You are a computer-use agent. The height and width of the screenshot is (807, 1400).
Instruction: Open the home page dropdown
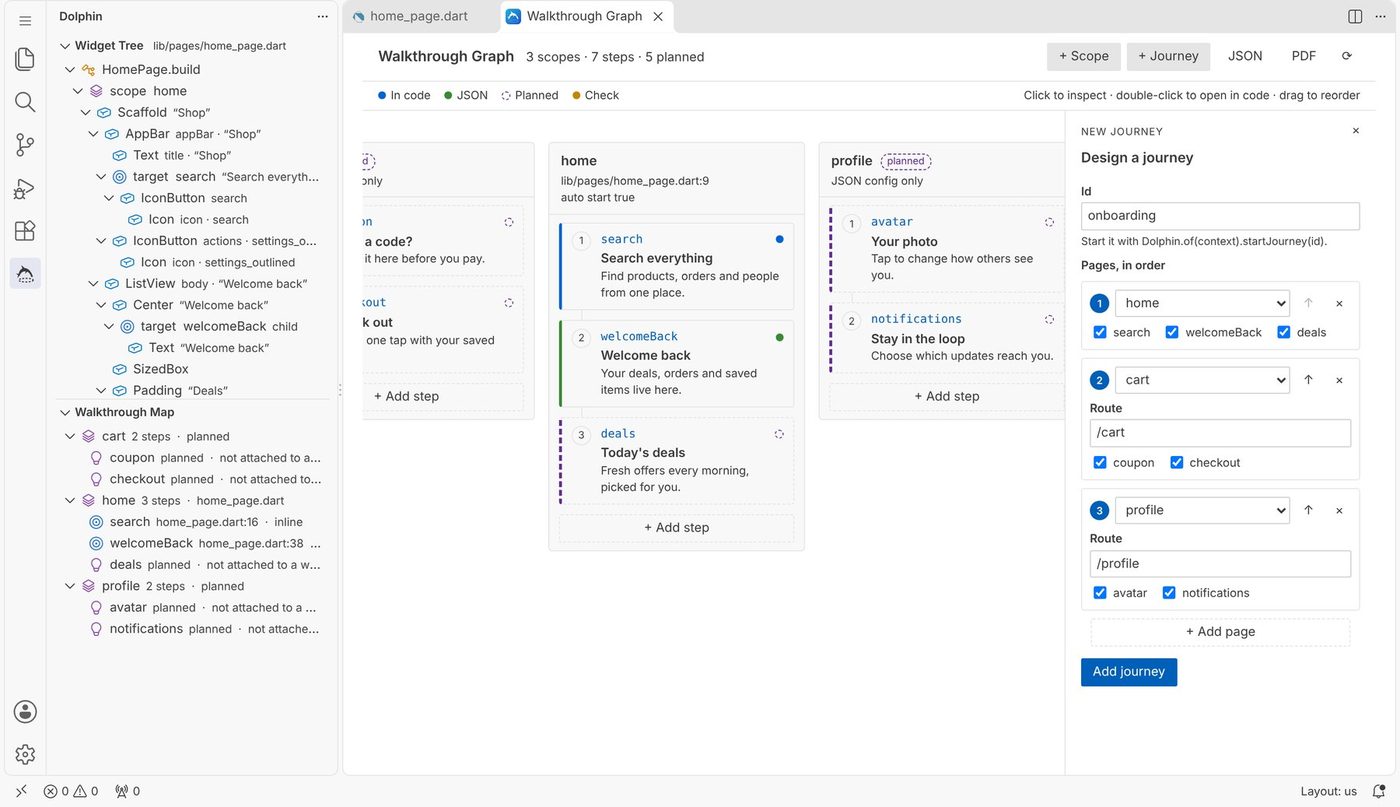coord(1202,303)
